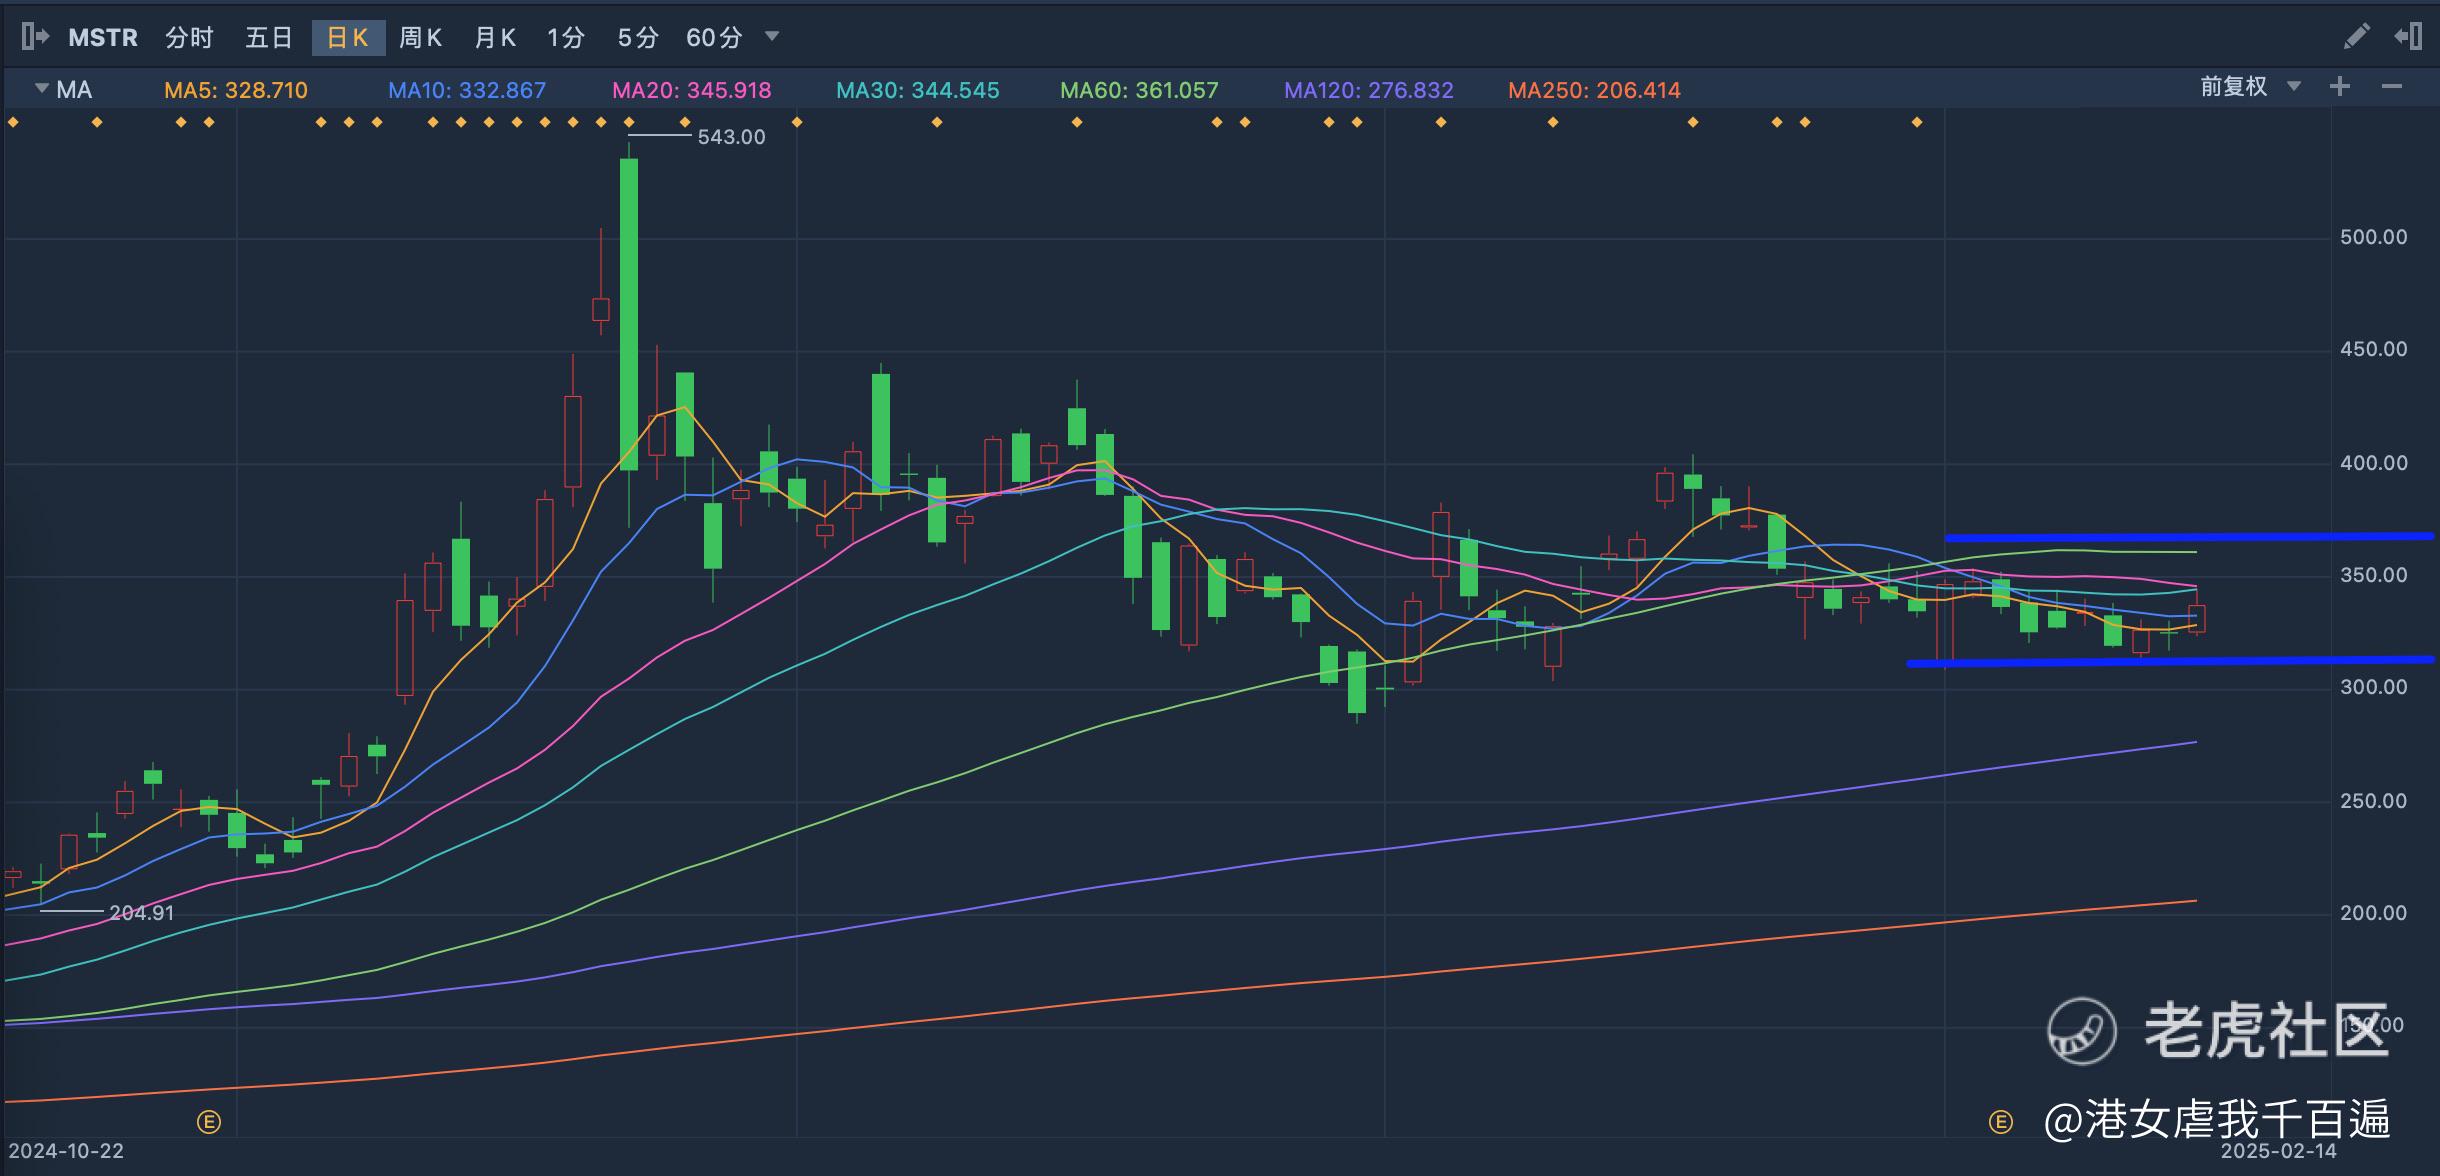Zoom in chart with plus icon
The height and width of the screenshot is (1176, 2440).
[x=2339, y=87]
